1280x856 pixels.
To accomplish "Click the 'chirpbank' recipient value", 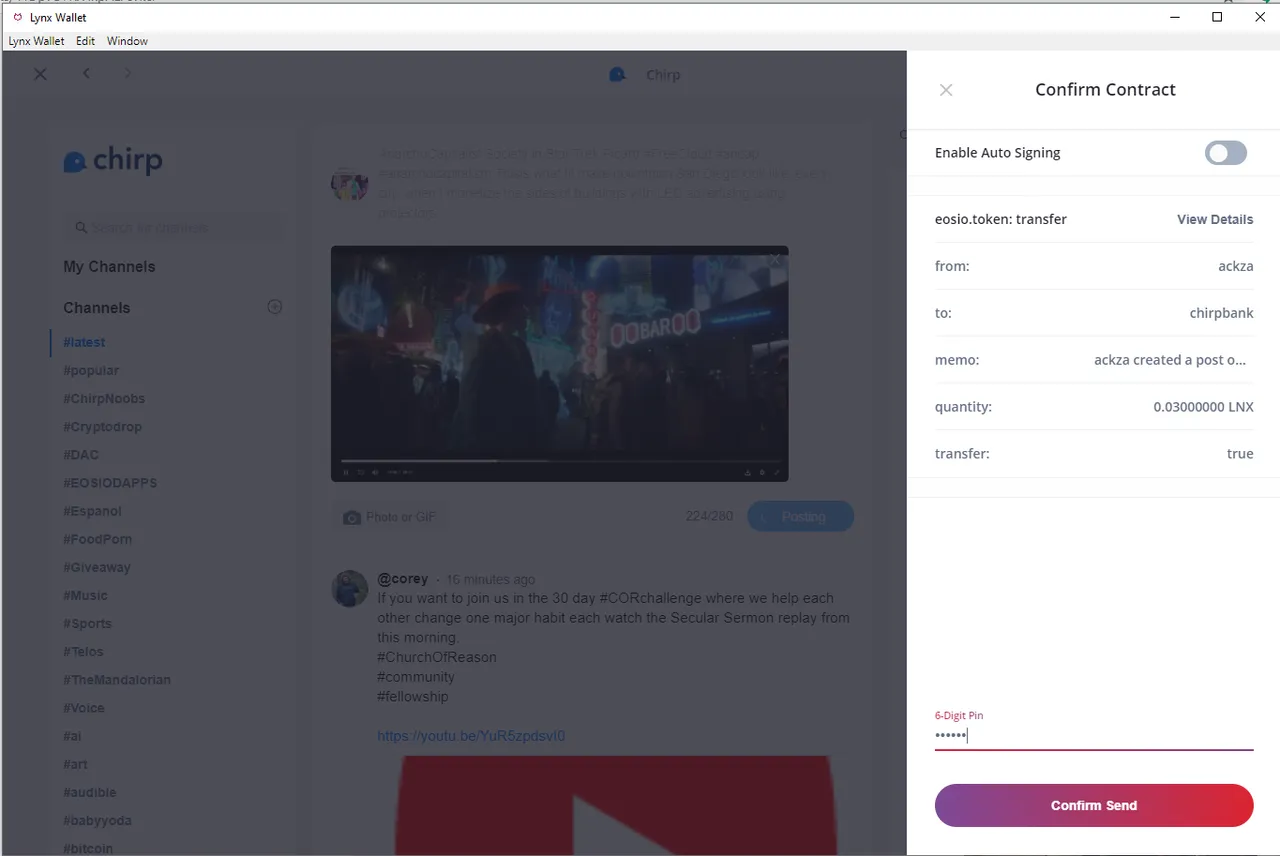I will [x=1221, y=313].
